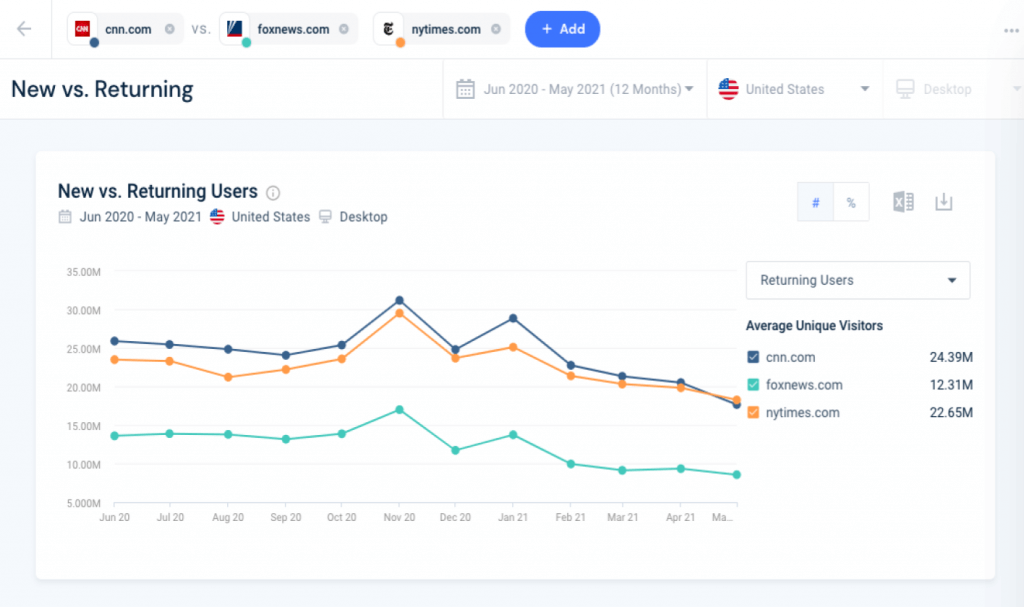The width and height of the screenshot is (1024, 607).
Task: Open the Returning Users dropdown
Action: click(x=857, y=280)
